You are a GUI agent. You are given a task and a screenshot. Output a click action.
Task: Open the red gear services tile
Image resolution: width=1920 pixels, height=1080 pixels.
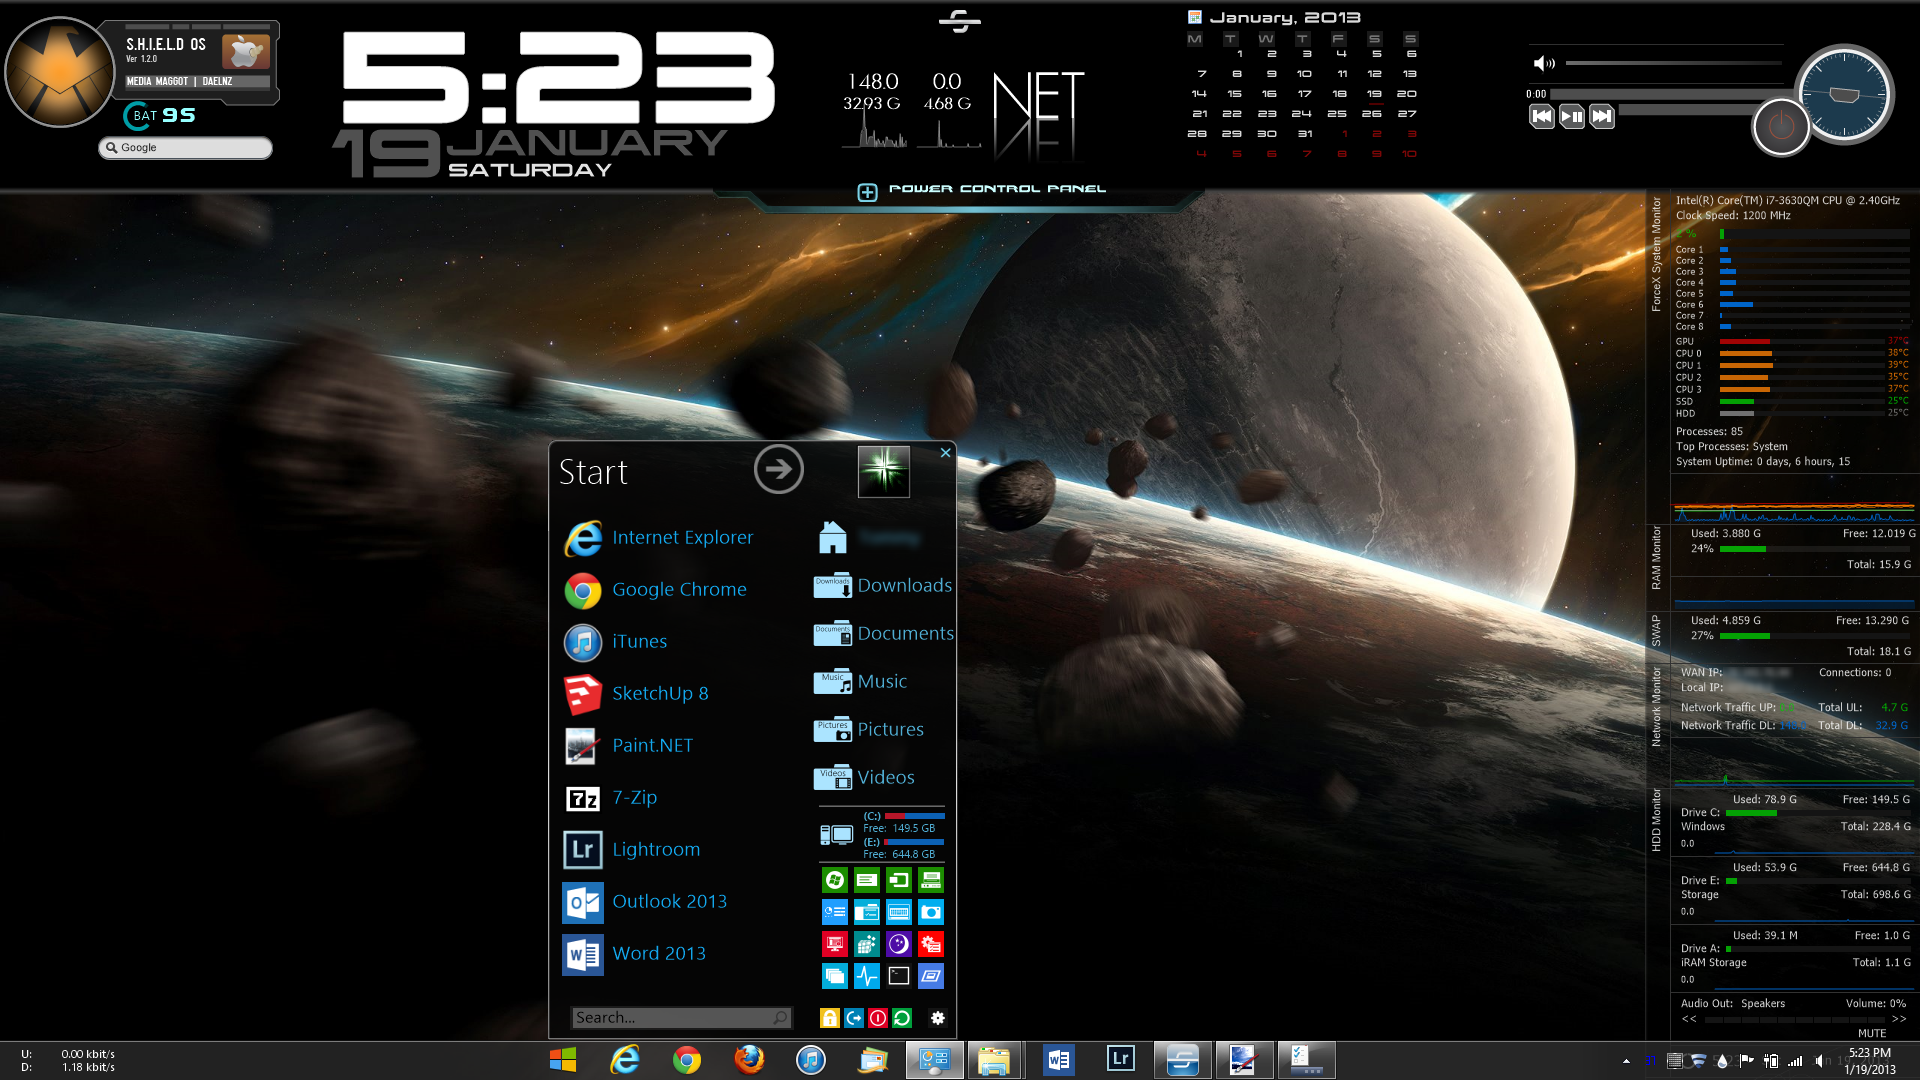(931, 944)
